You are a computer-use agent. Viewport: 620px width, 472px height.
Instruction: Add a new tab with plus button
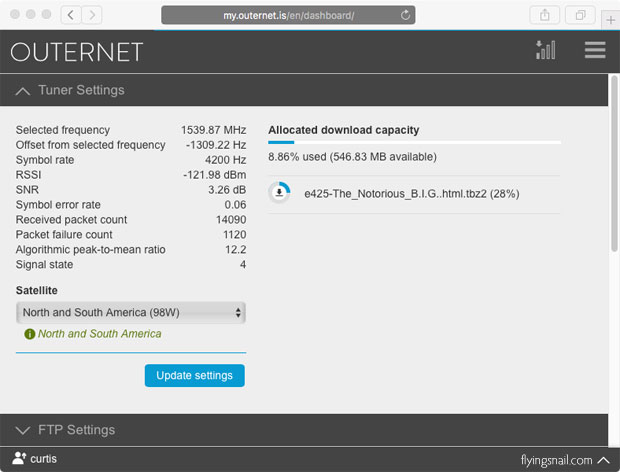click(610, 20)
